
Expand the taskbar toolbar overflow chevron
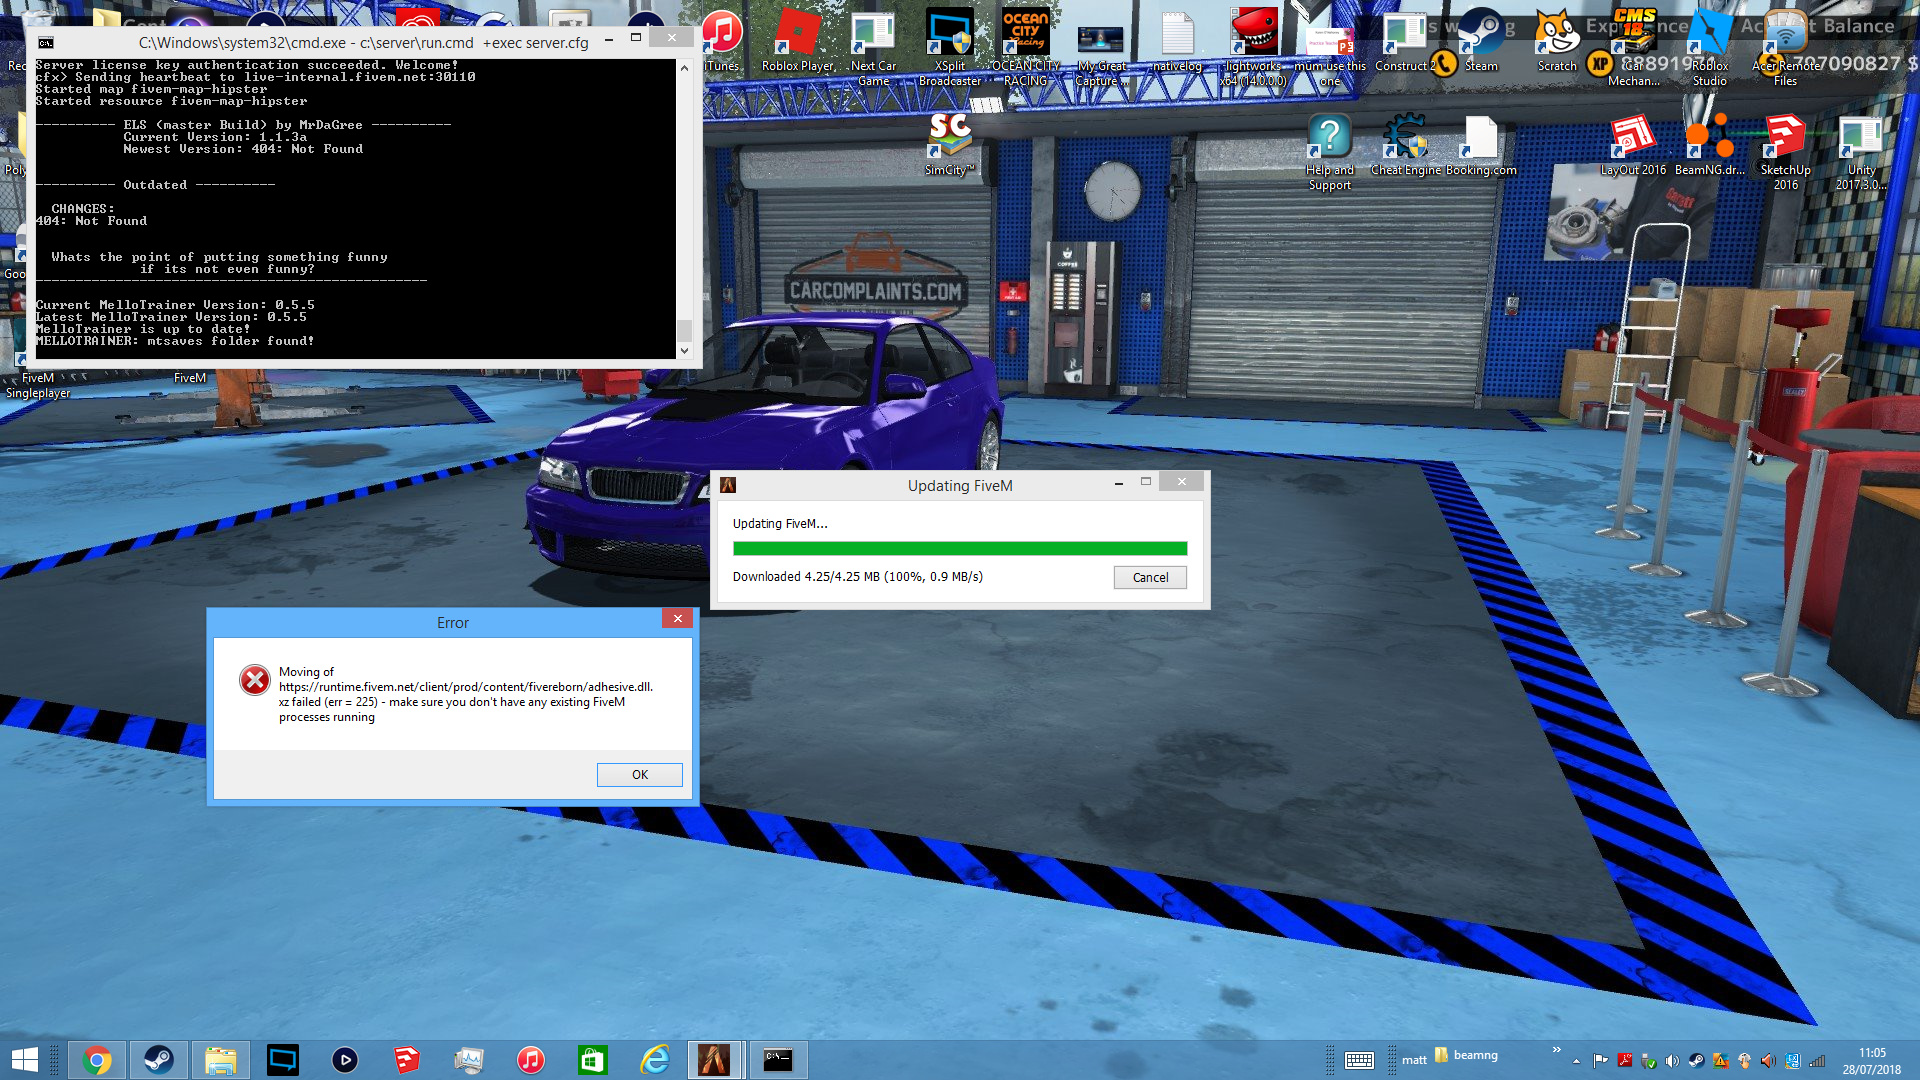(x=1556, y=1050)
